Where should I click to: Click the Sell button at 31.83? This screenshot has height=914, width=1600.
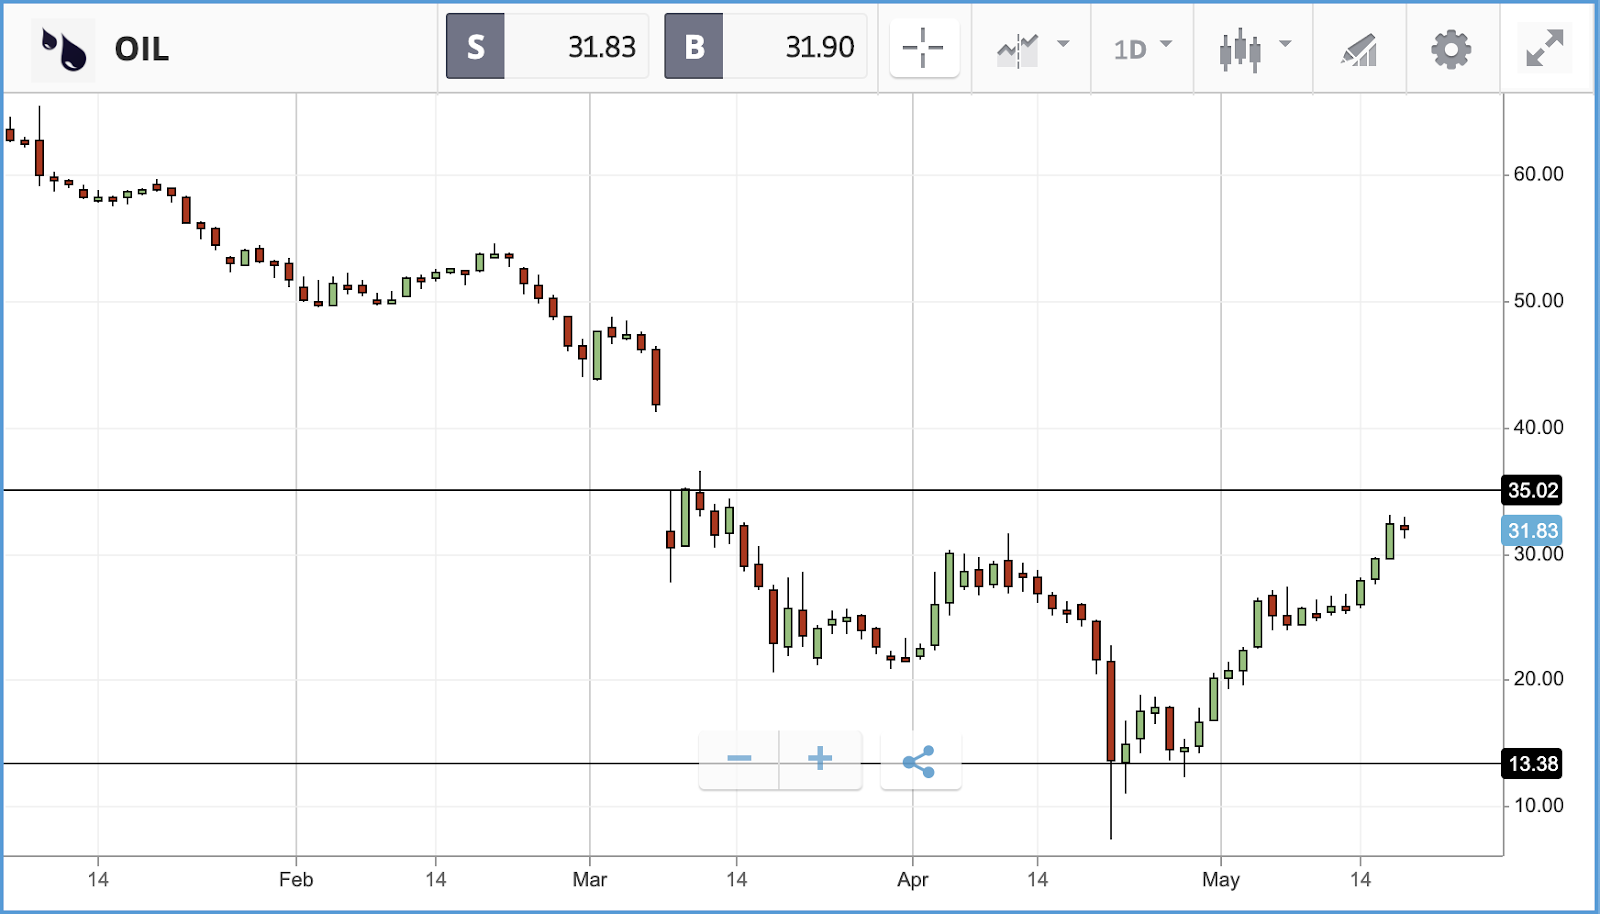coord(547,46)
